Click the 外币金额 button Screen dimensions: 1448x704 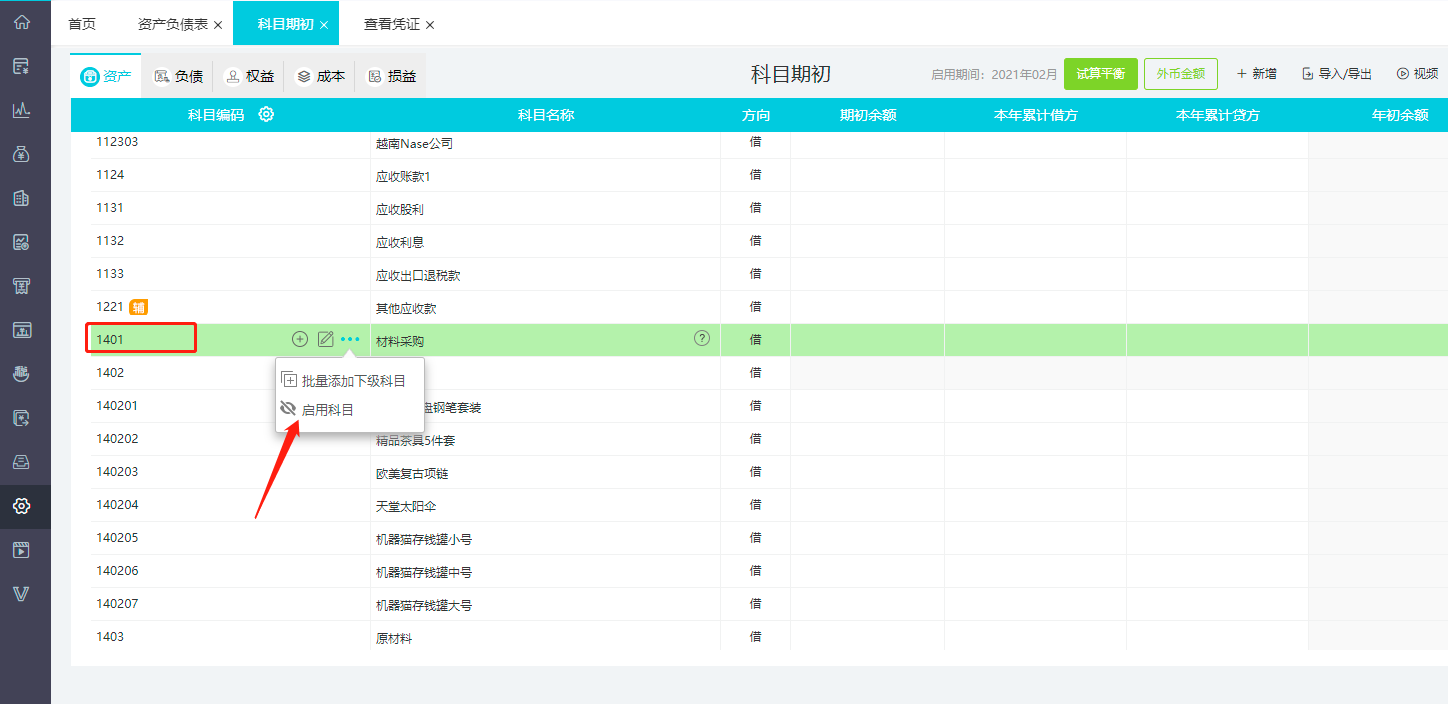coord(1180,74)
